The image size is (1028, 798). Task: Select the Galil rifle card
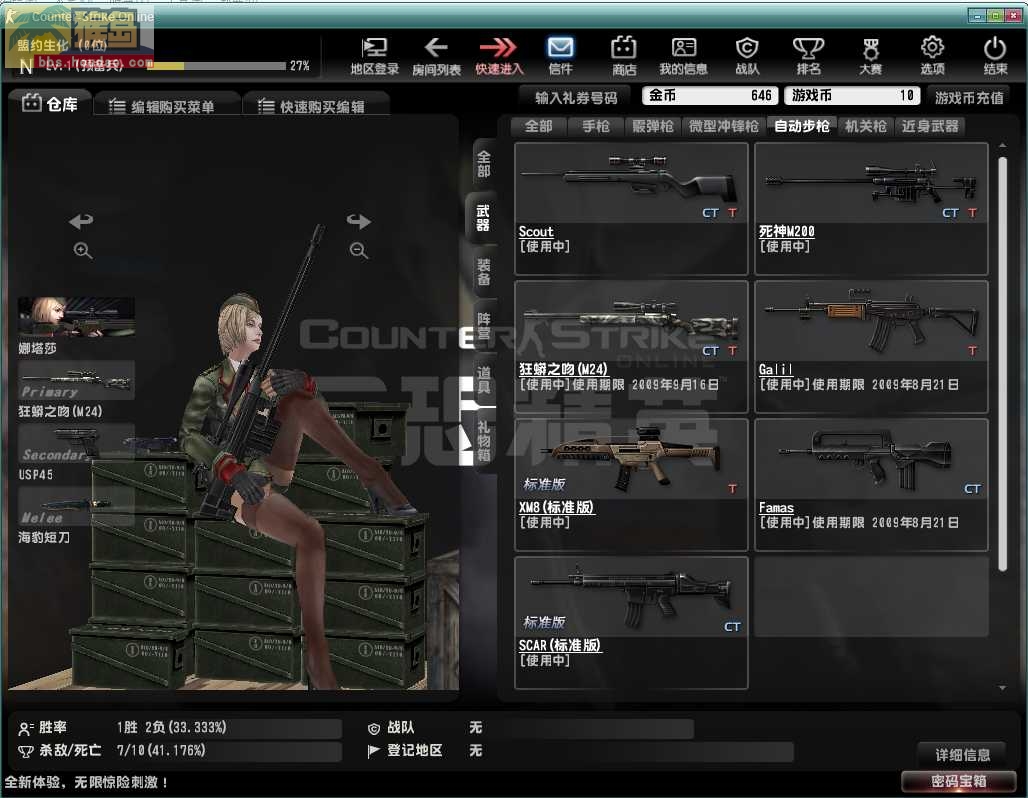click(871, 347)
